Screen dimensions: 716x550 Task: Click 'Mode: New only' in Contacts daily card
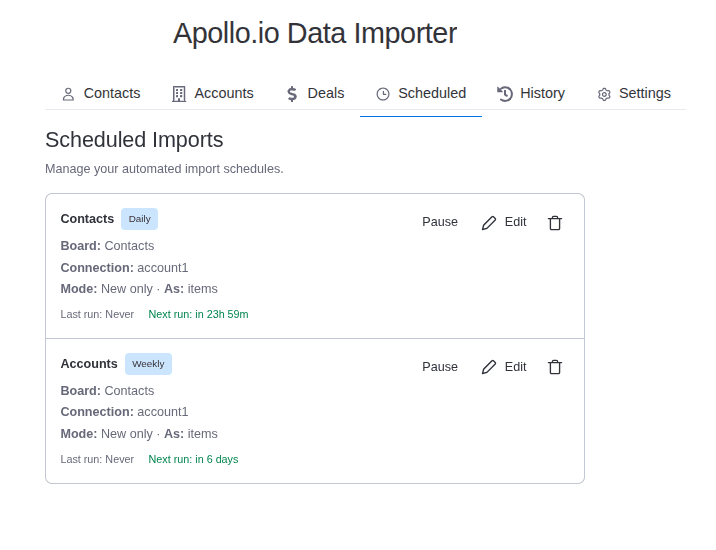tap(107, 289)
